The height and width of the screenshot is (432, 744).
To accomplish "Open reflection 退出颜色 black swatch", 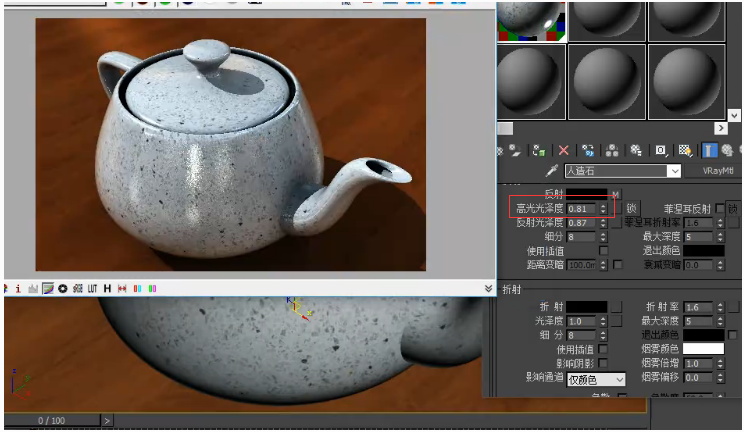I will (x=704, y=250).
